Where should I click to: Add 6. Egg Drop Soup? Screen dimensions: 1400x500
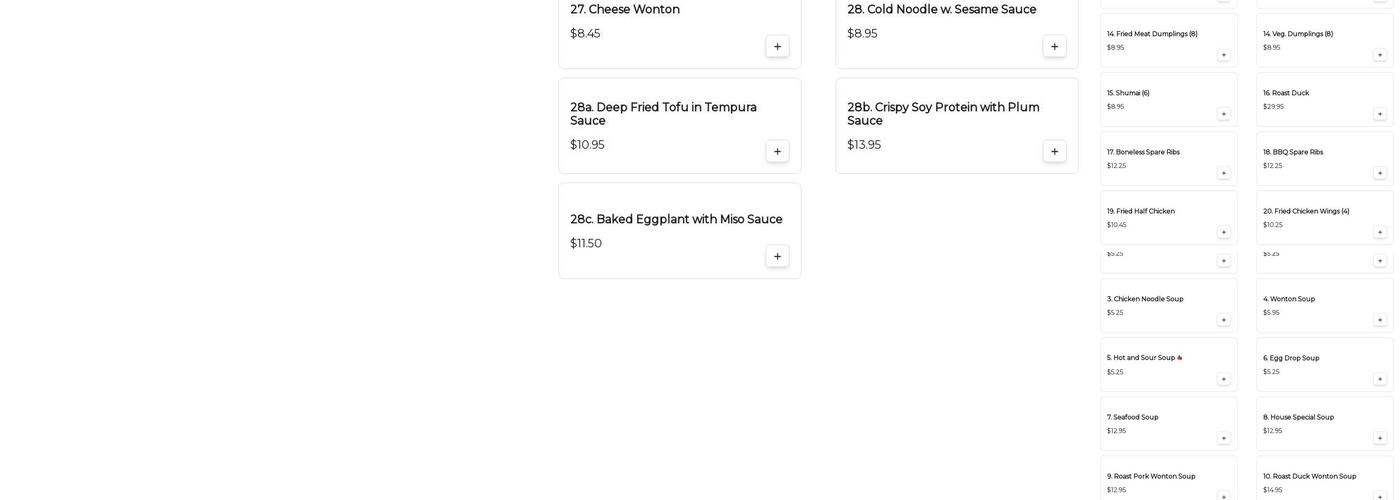1380,379
